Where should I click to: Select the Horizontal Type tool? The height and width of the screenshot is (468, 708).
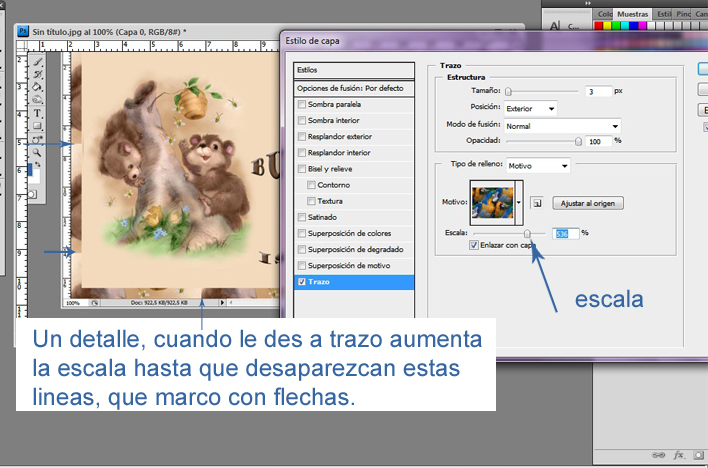point(37,113)
